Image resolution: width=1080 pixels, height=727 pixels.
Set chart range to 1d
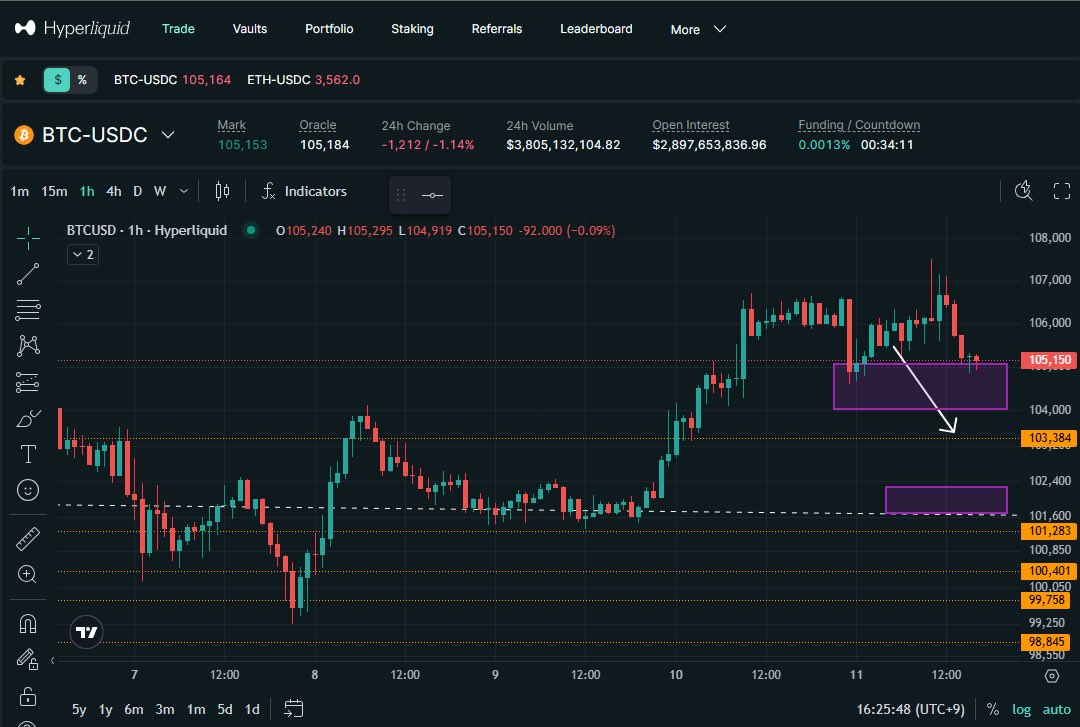coord(253,709)
